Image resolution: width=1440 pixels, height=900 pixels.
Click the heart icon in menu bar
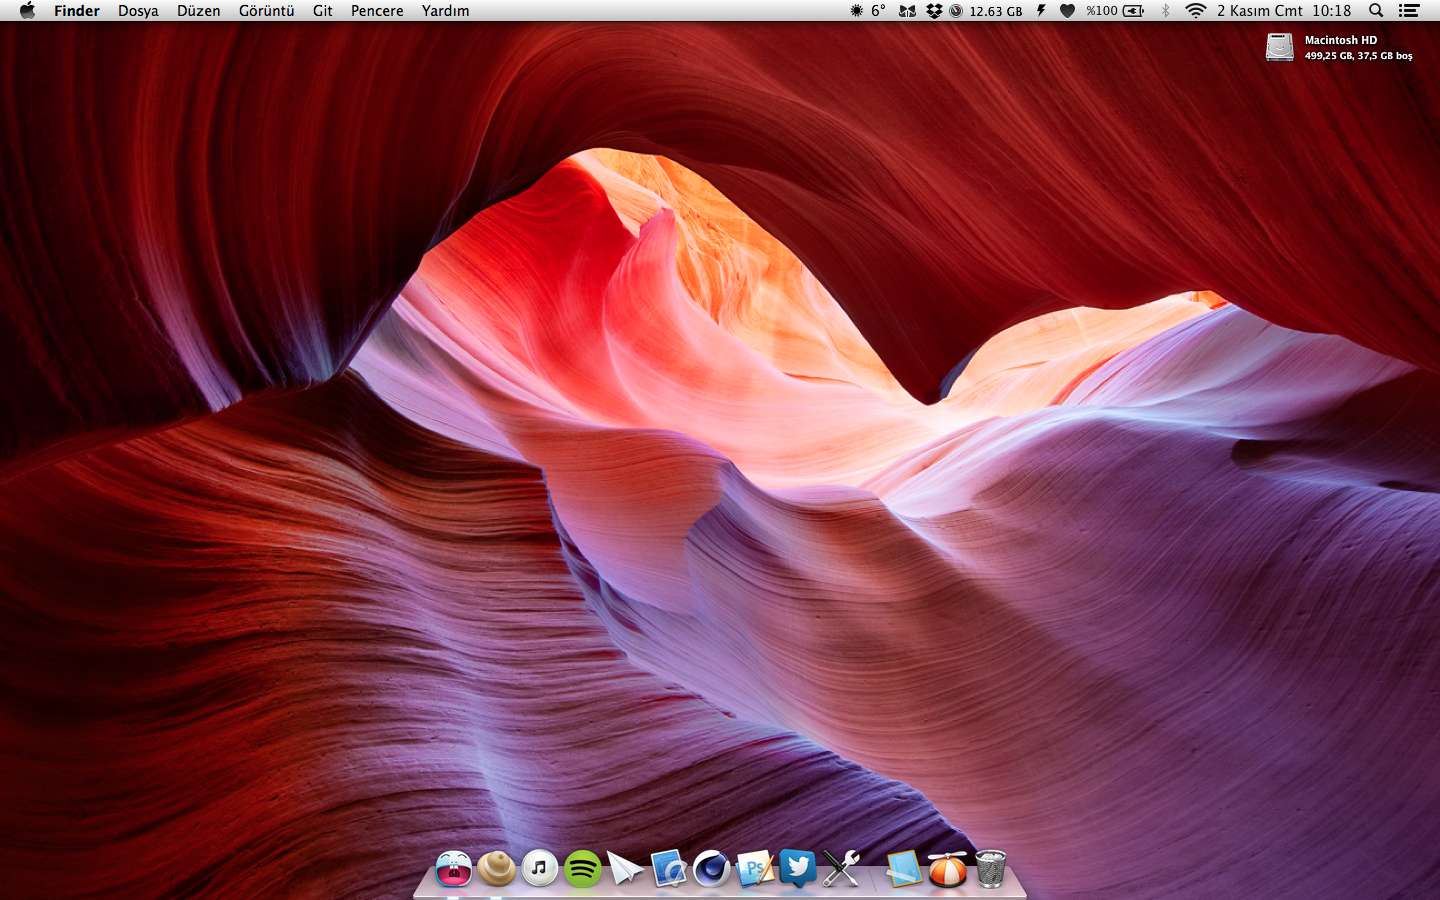click(1068, 11)
